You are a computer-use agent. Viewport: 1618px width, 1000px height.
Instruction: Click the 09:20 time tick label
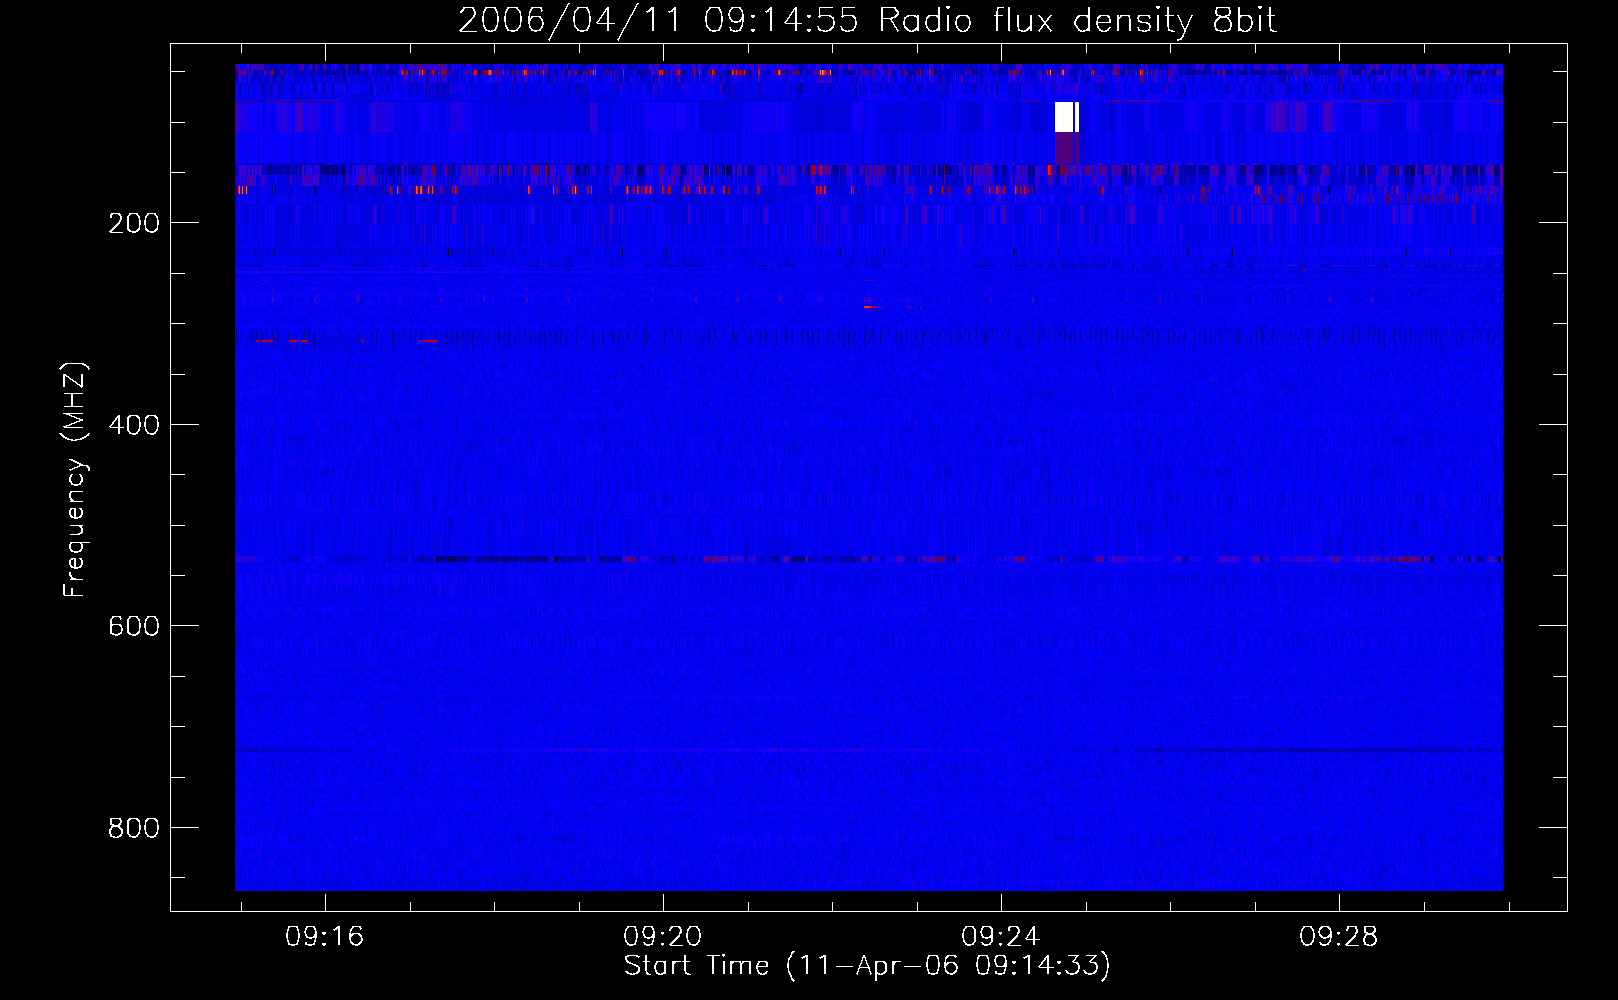point(663,937)
